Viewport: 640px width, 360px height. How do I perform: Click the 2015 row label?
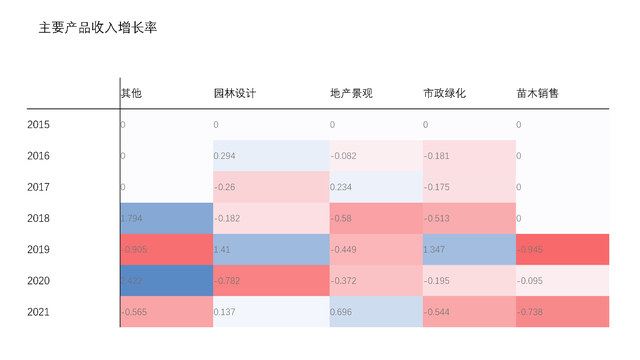(x=38, y=124)
